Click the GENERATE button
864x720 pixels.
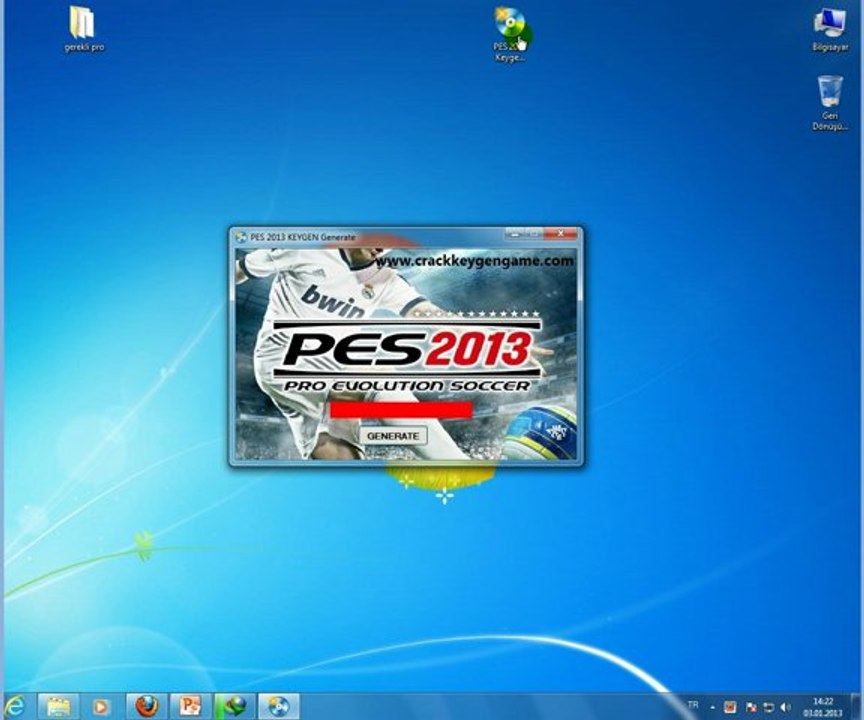click(393, 436)
